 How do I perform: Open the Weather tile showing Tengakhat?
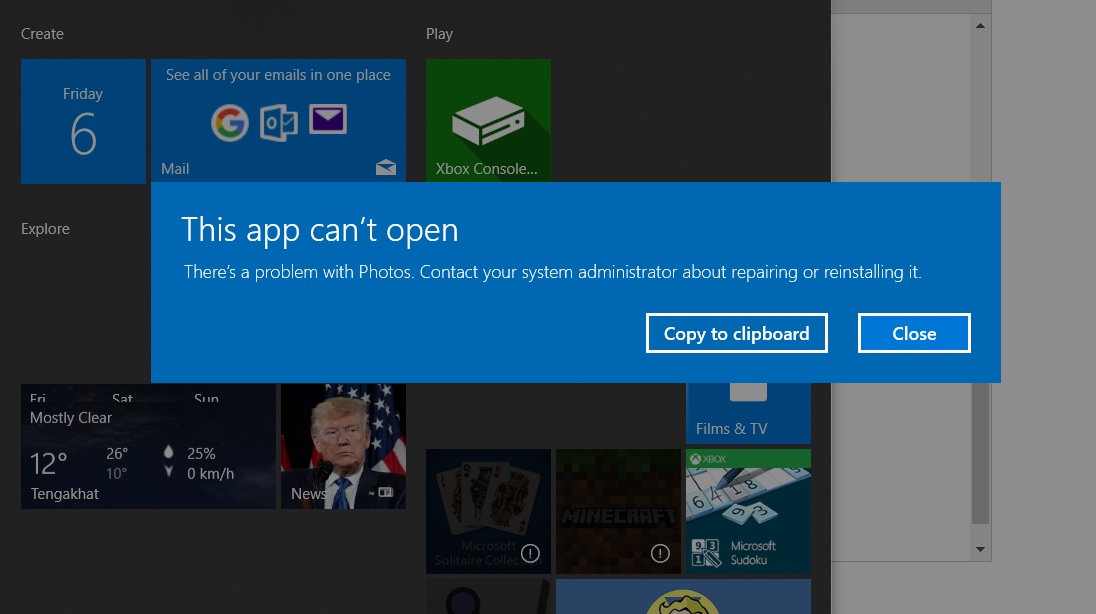pos(148,446)
